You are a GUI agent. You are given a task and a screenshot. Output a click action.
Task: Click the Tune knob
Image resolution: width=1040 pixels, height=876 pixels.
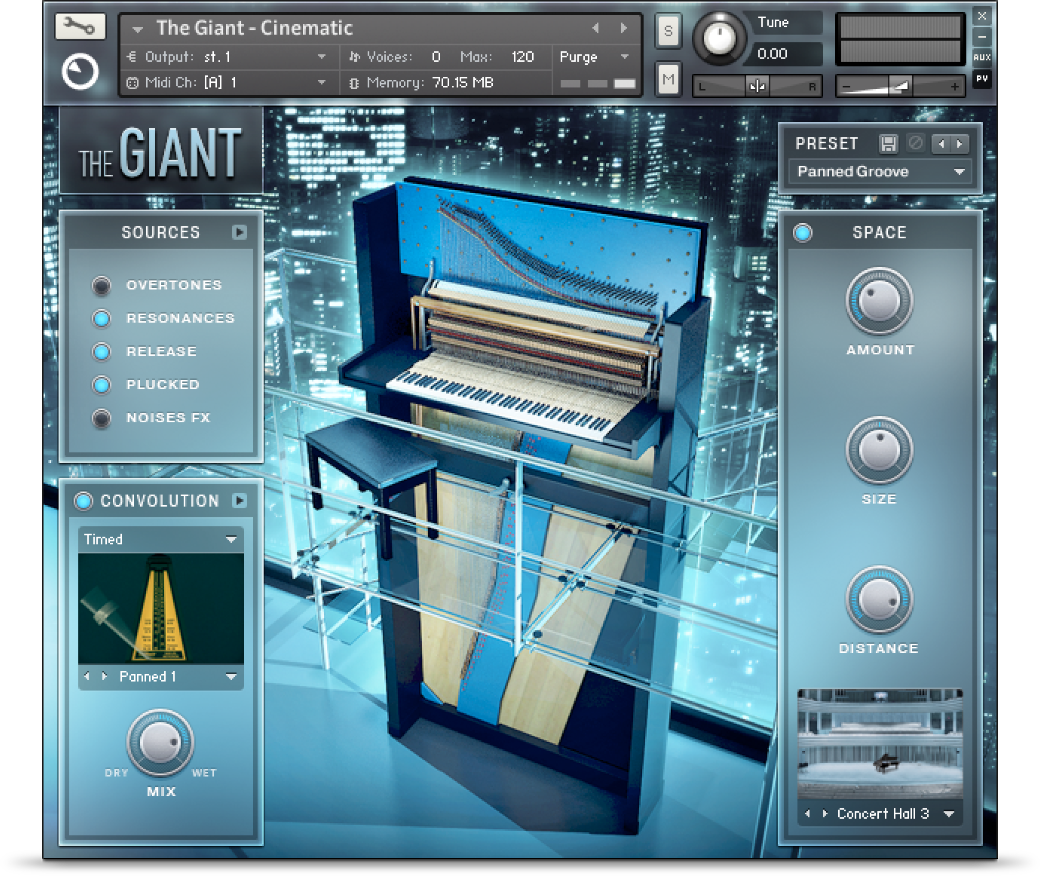719,38
